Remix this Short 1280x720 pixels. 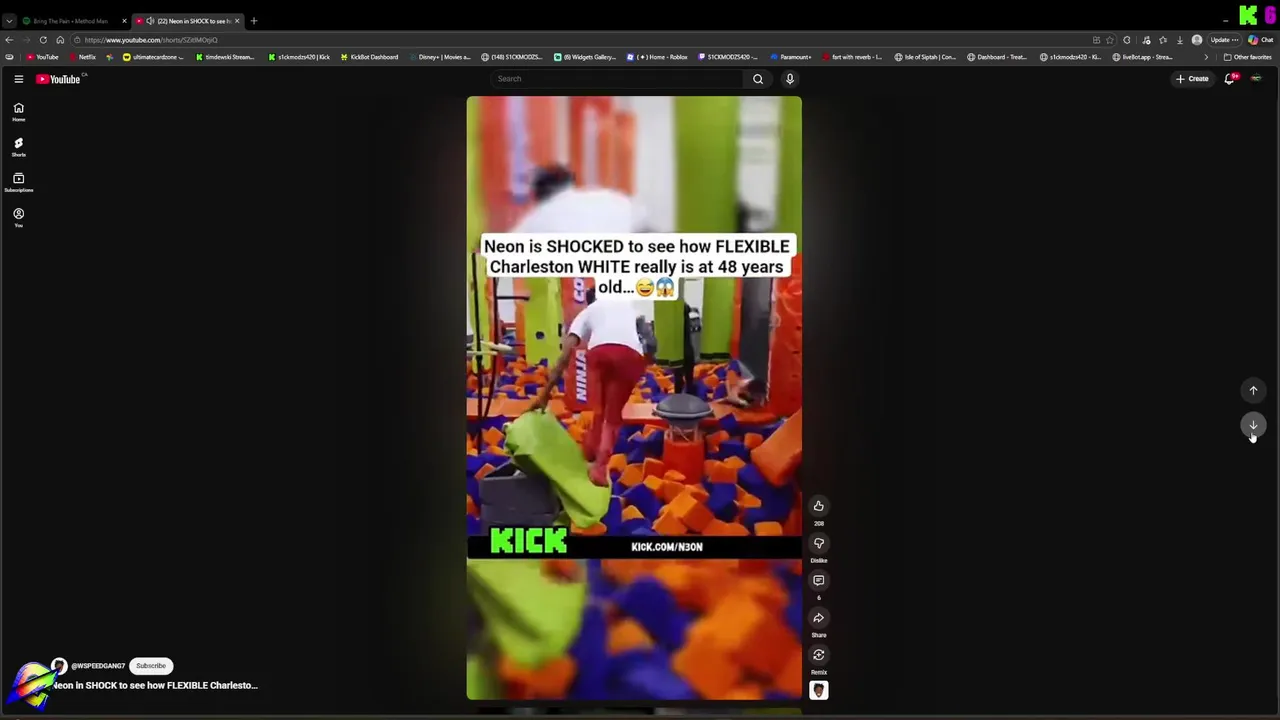[818, 655]
